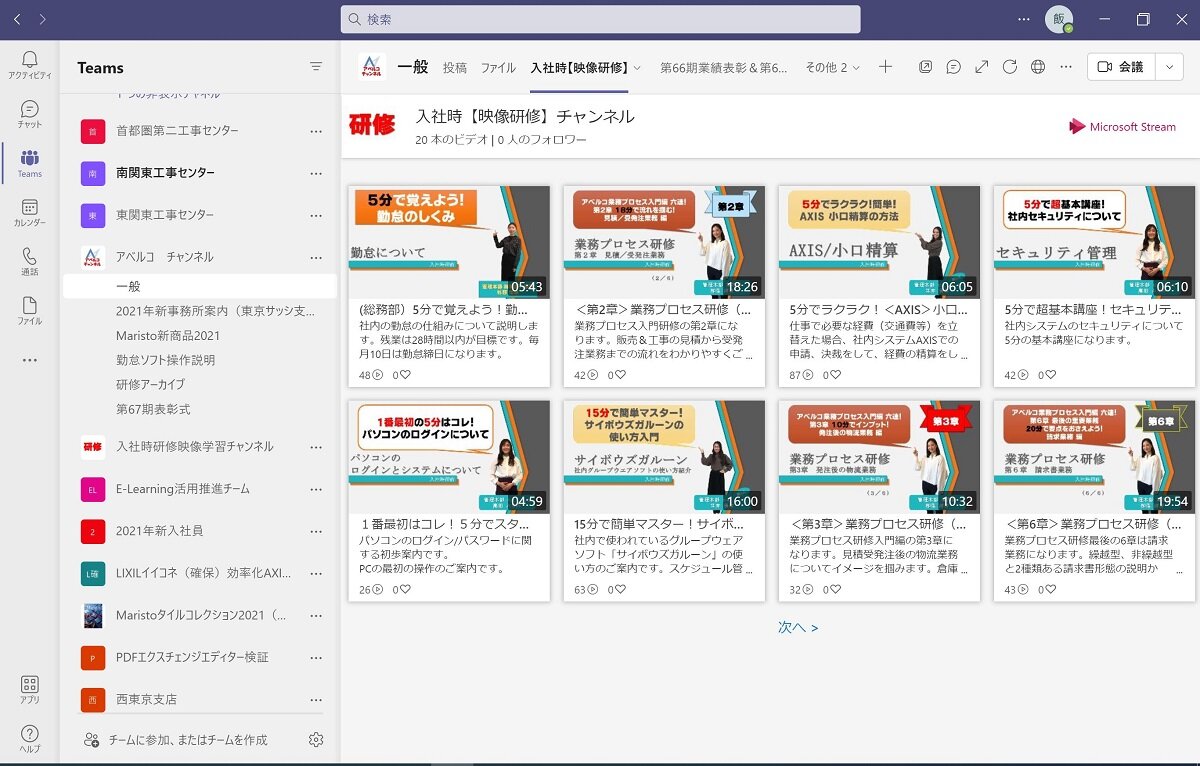The width and height of the screenshot is (1200, 766).
Task: Select the 一般 channel in list
Action: click(200, 286)
